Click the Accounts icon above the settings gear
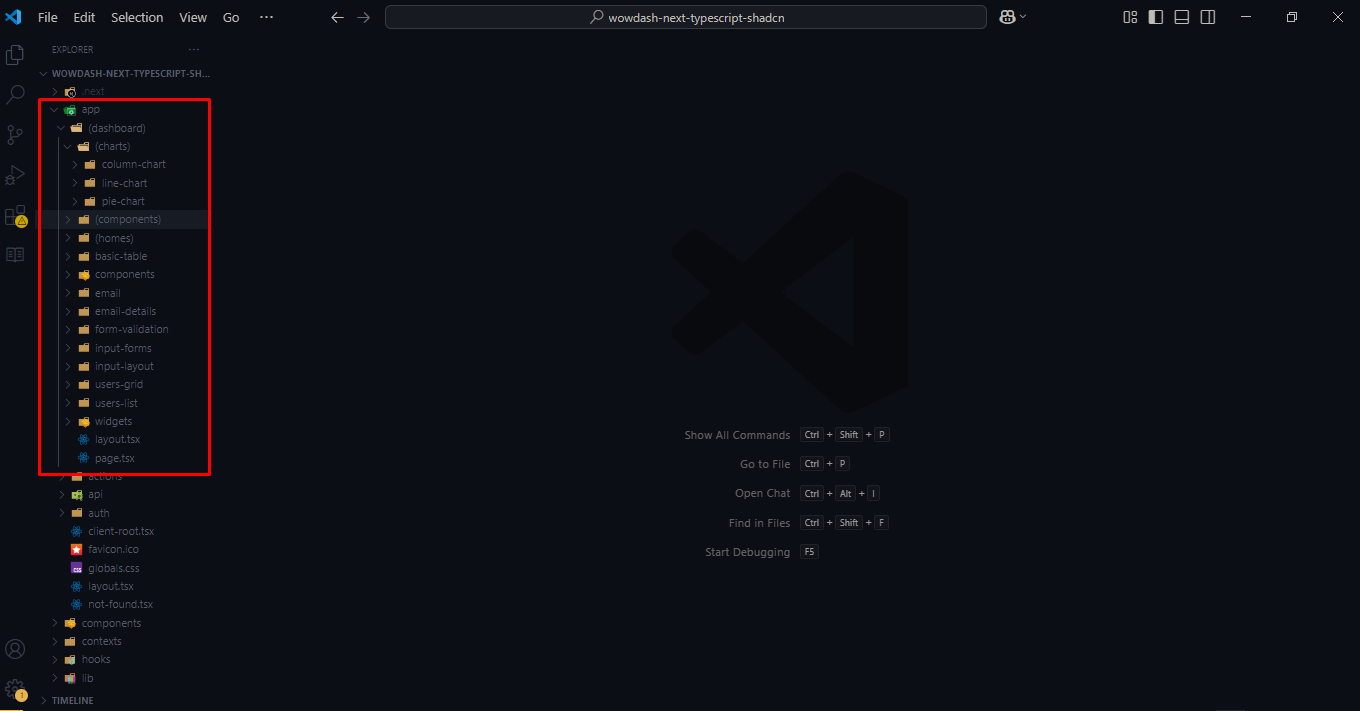The image size is (1360, 711). coord(15,649)
